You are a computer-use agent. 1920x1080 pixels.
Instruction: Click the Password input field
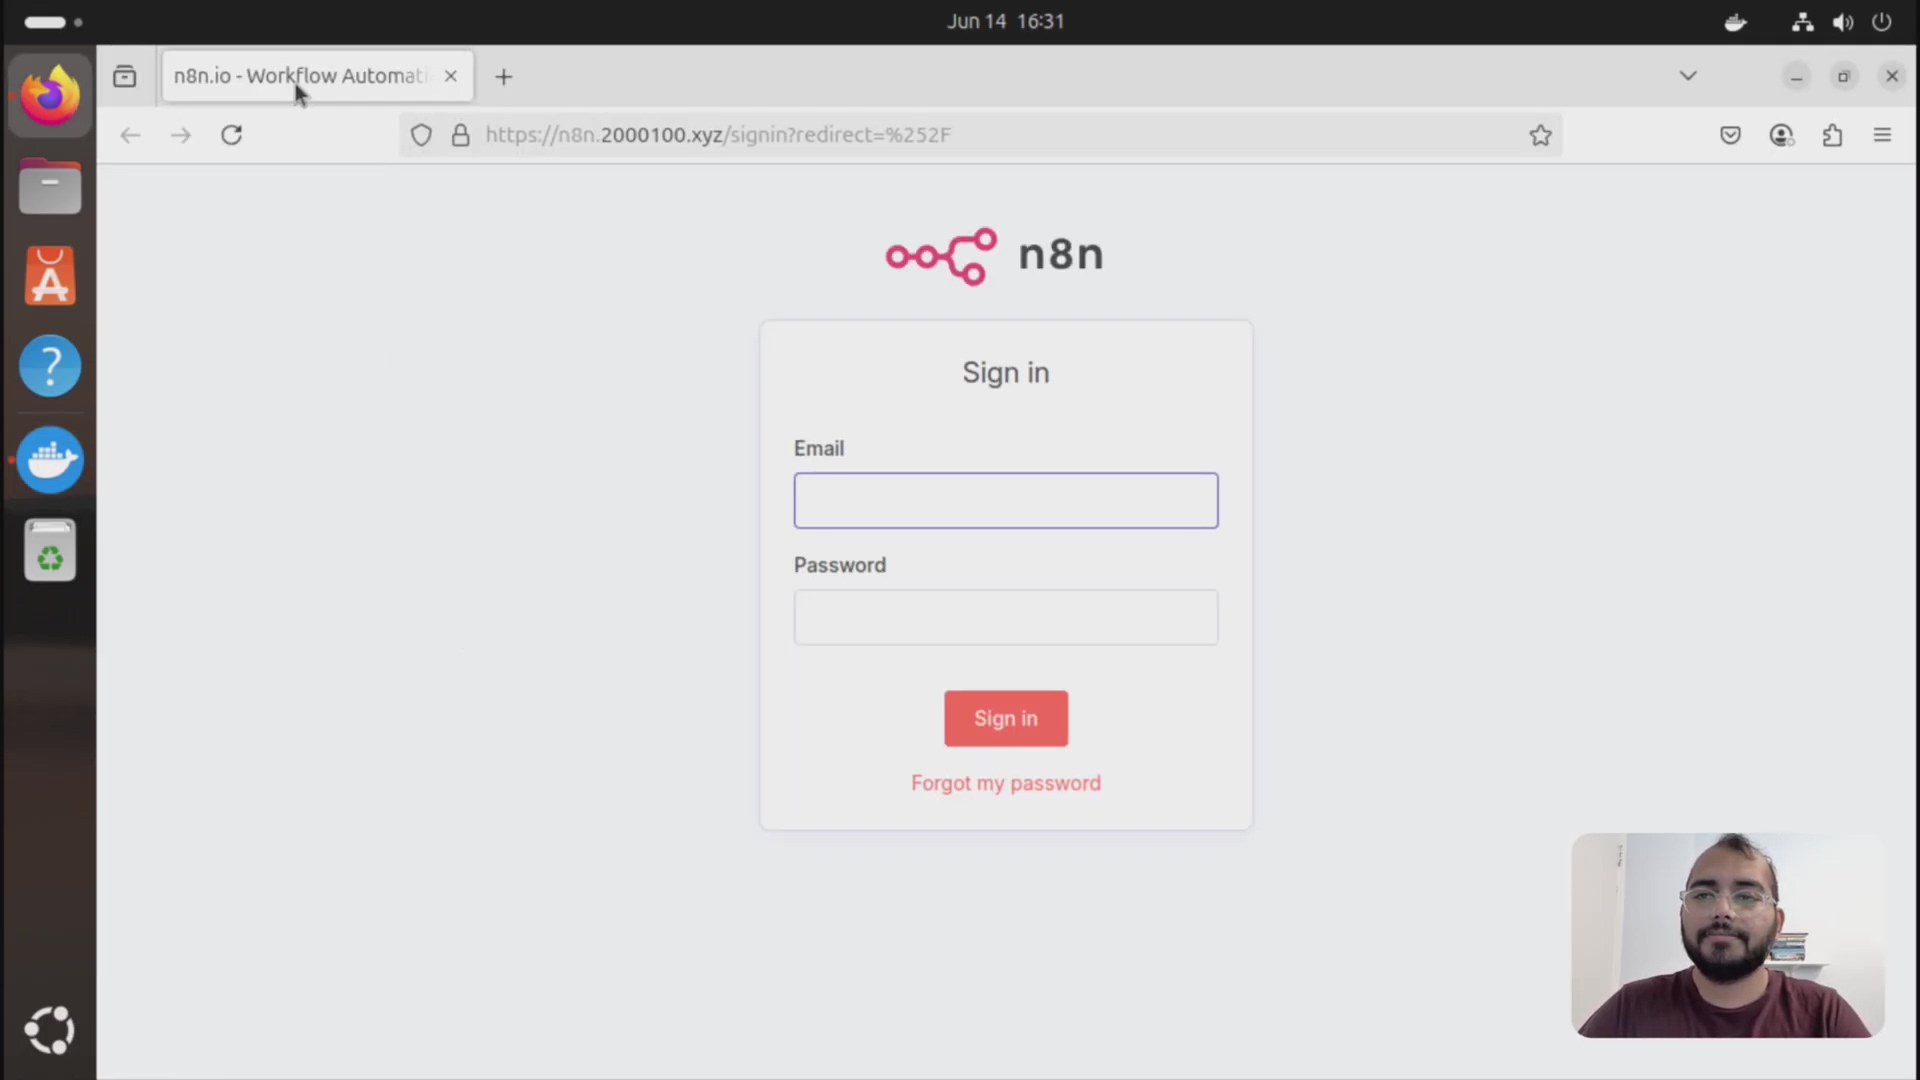(1006, 617)
